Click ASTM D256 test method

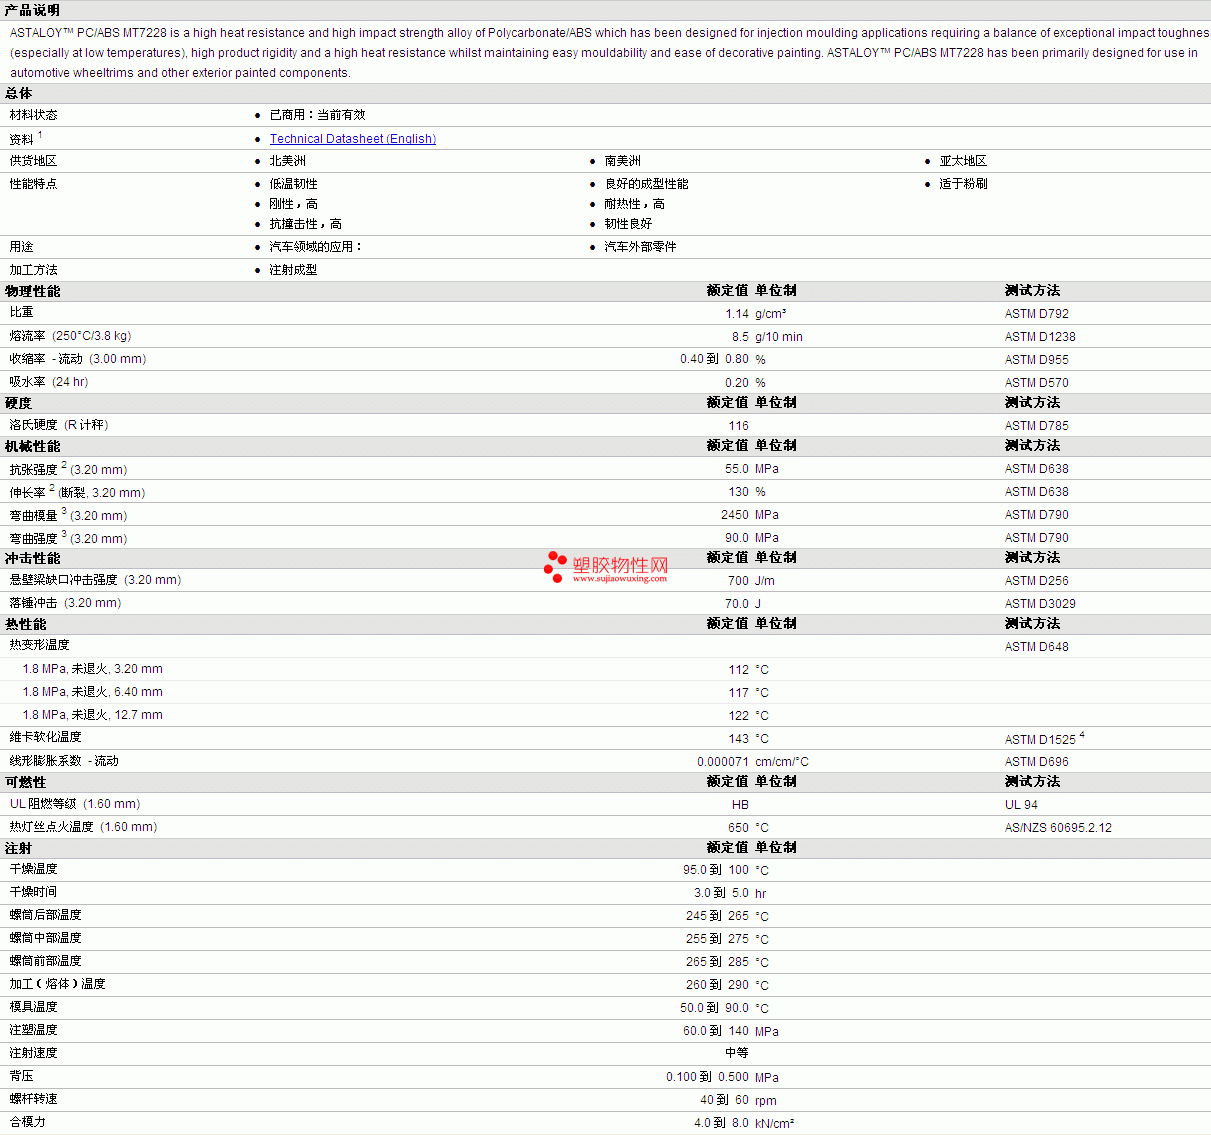coord(1036,581)
